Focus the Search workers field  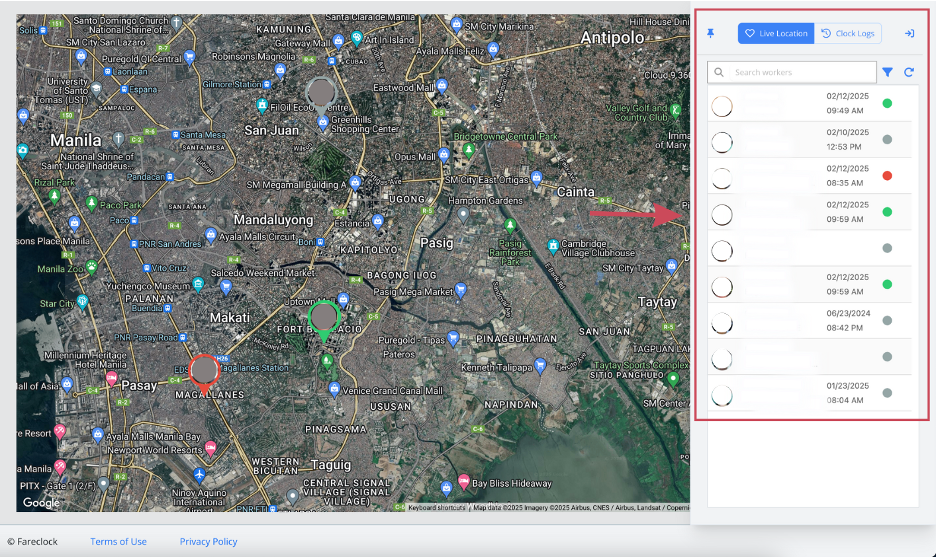click(x=792, y=72)
